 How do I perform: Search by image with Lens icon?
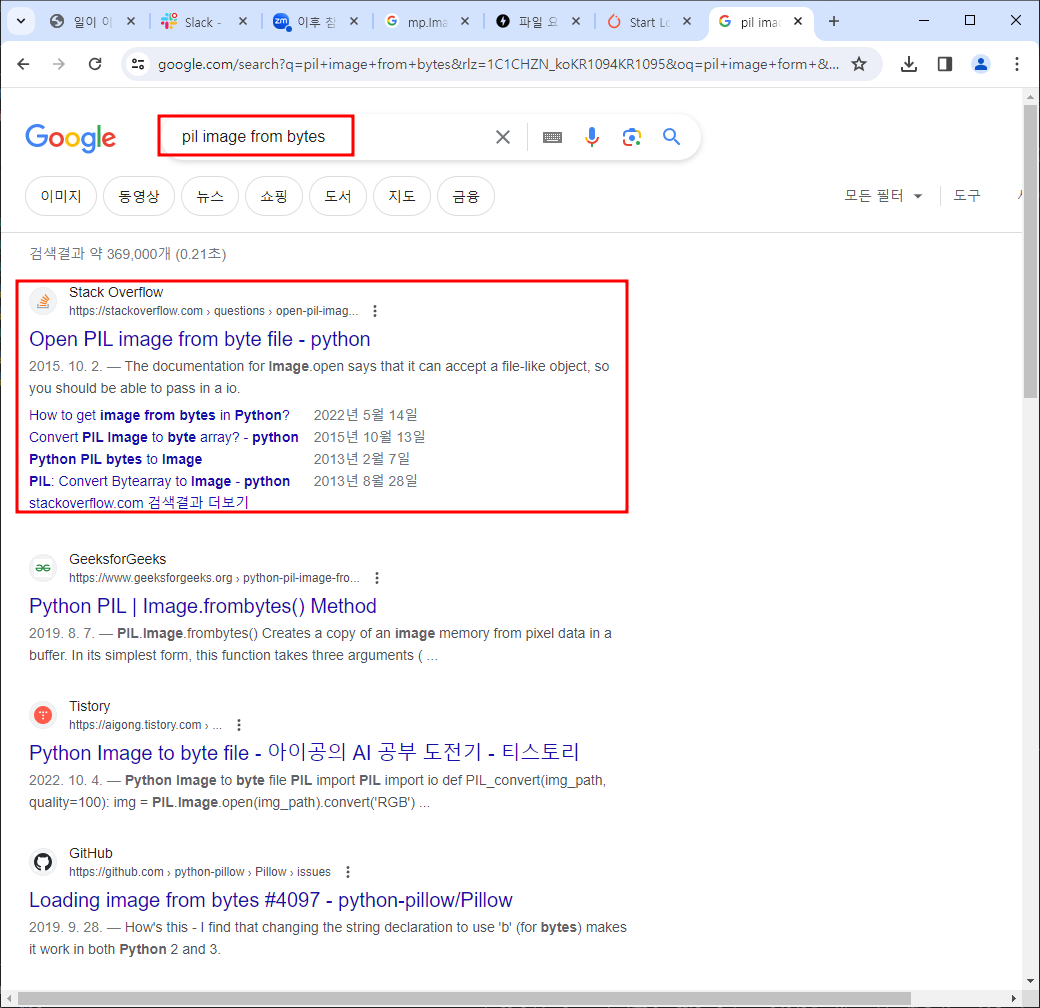(x=631, y=137)
